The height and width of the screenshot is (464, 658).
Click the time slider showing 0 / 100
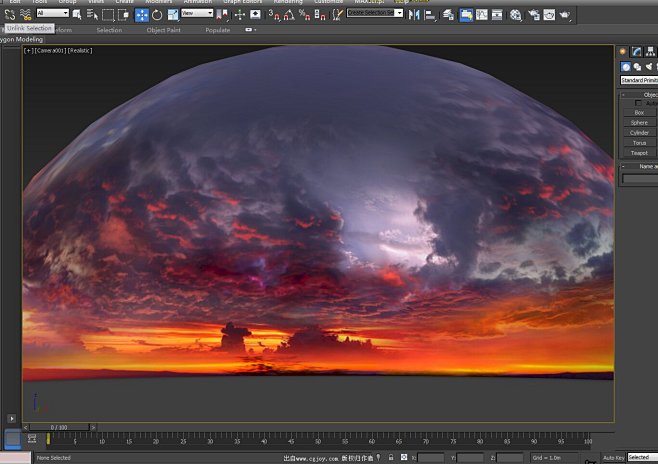(59, 427)
